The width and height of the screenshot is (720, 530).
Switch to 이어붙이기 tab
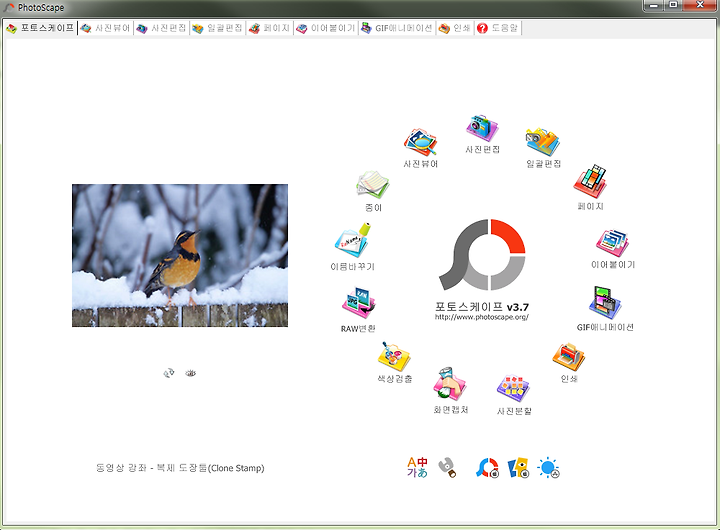click(x=326, y=28)
